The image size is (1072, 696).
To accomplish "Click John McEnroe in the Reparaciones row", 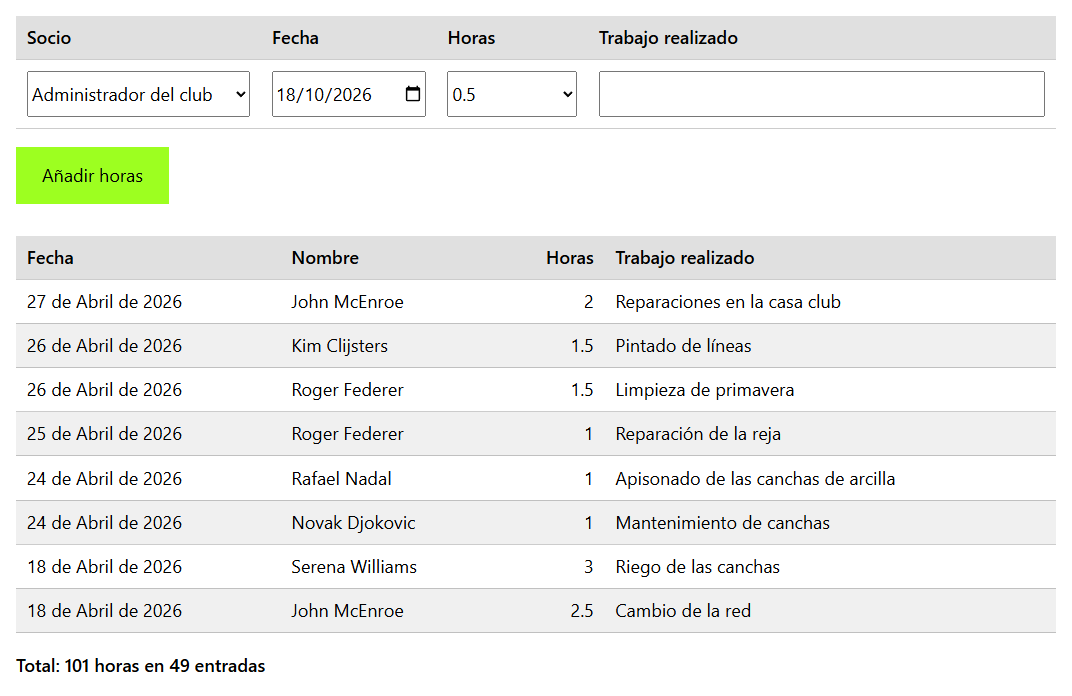I will point(347,302).
